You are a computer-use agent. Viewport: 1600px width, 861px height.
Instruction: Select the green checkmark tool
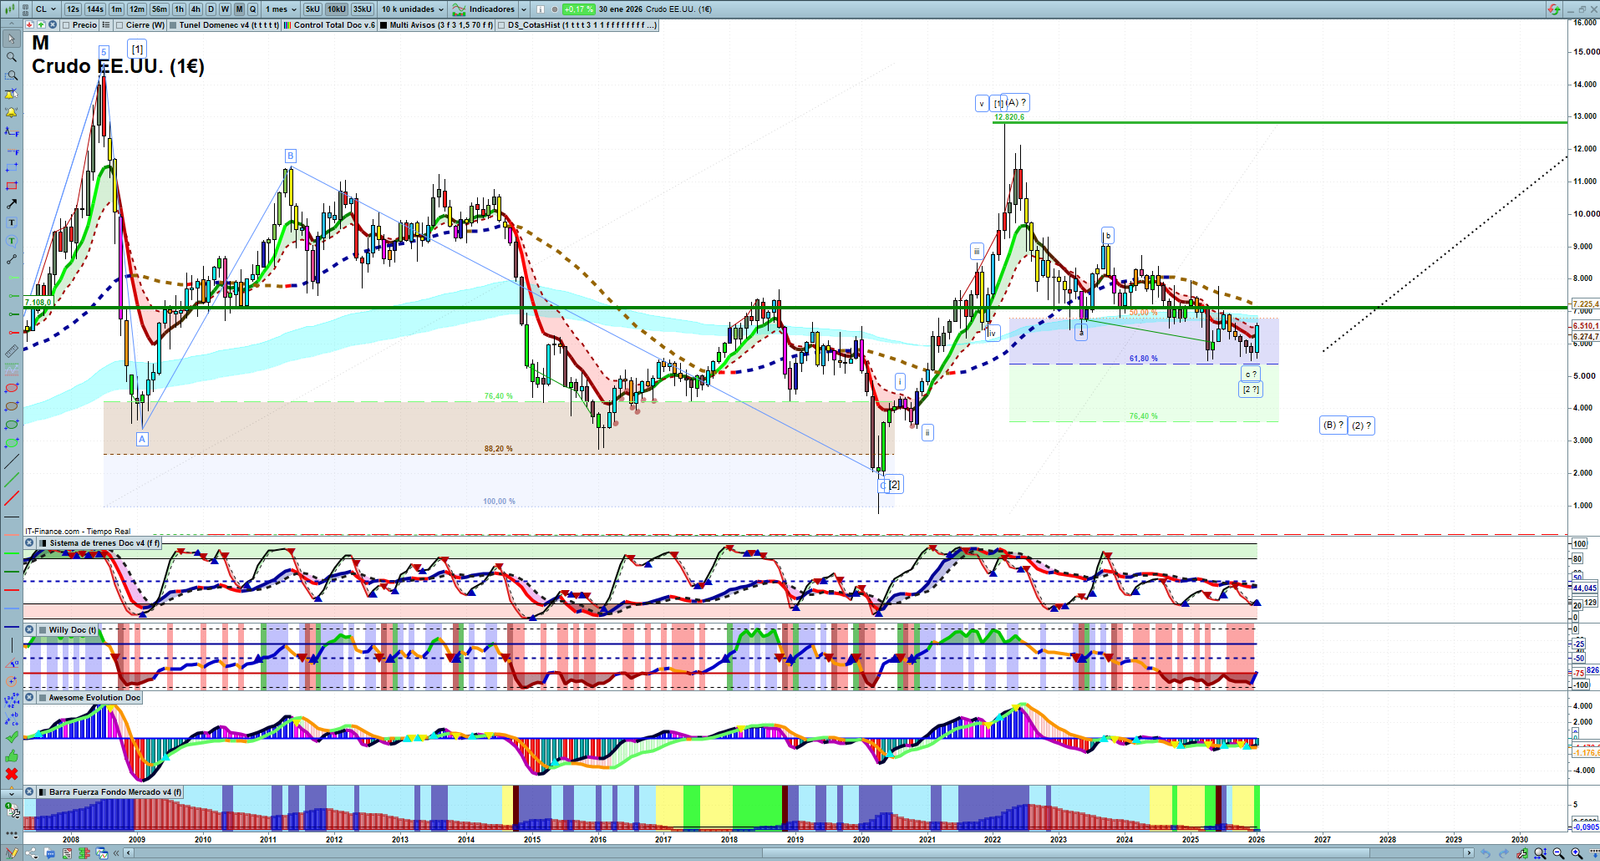coord(11,738)
